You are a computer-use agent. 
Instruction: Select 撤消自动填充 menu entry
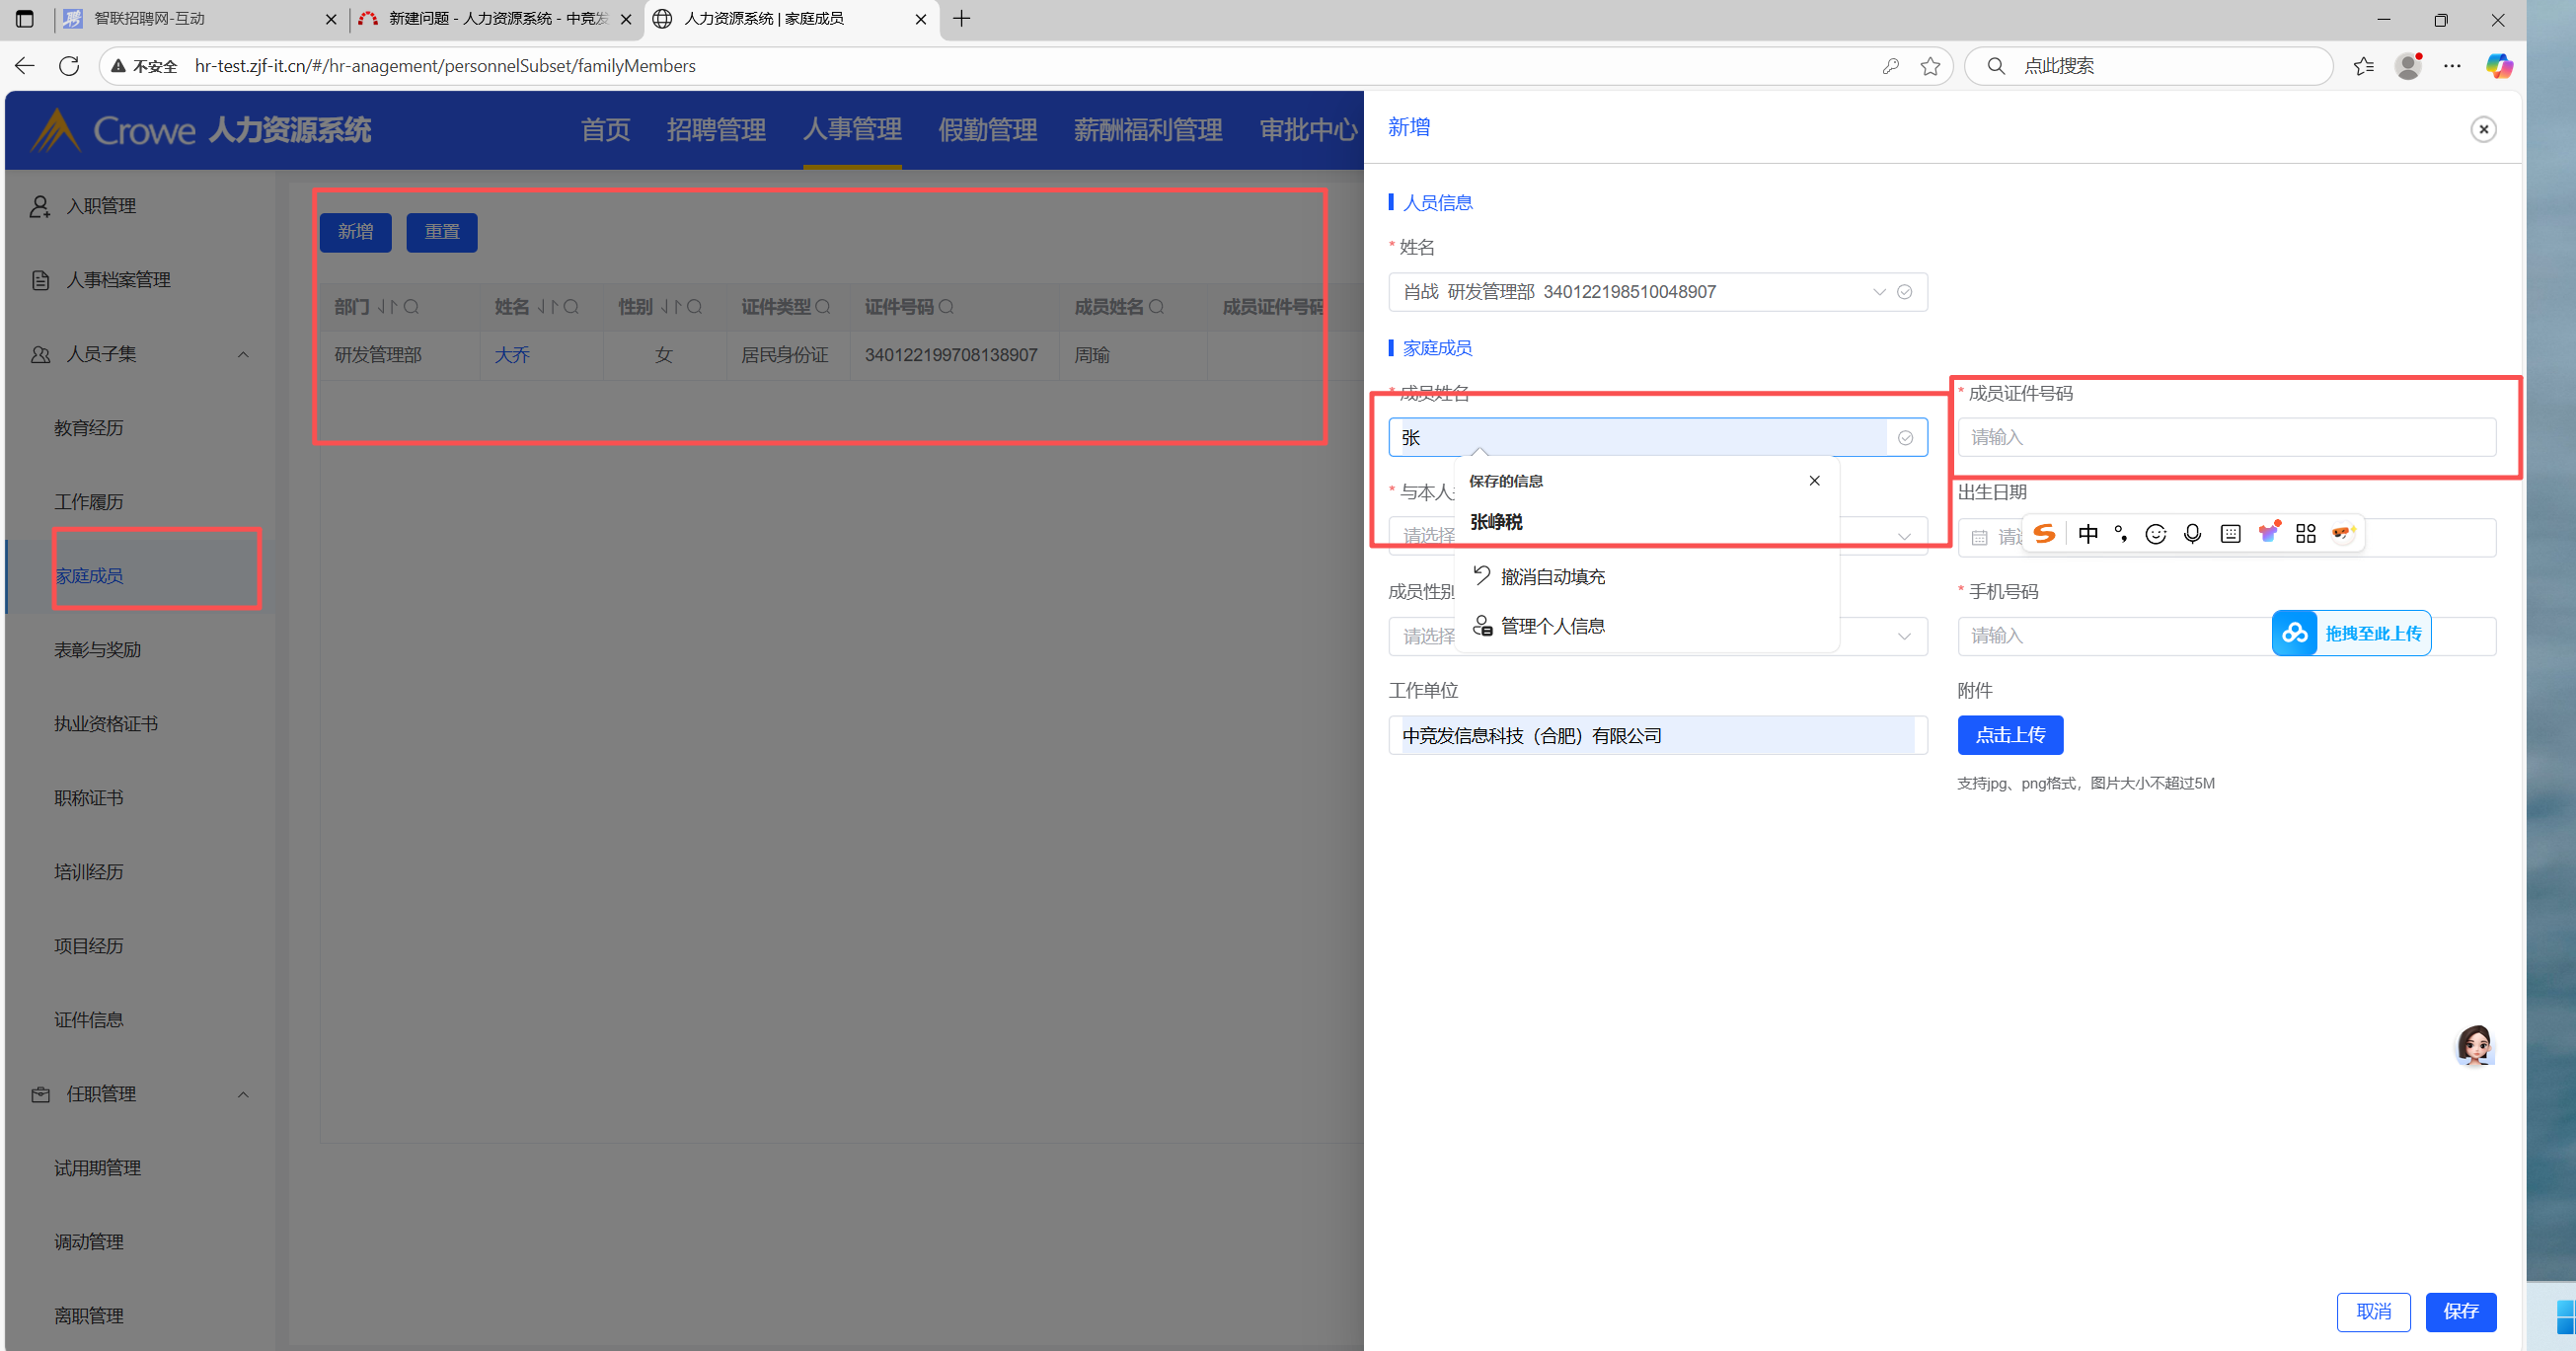1552,577
